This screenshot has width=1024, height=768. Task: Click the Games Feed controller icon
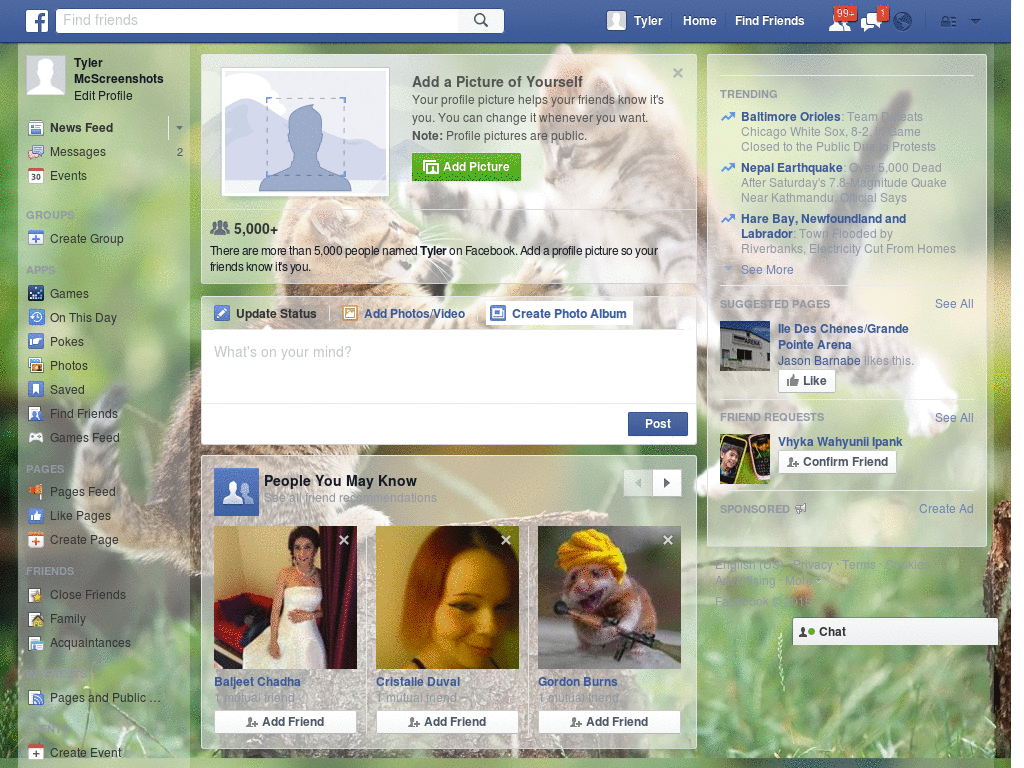[36, 438]
